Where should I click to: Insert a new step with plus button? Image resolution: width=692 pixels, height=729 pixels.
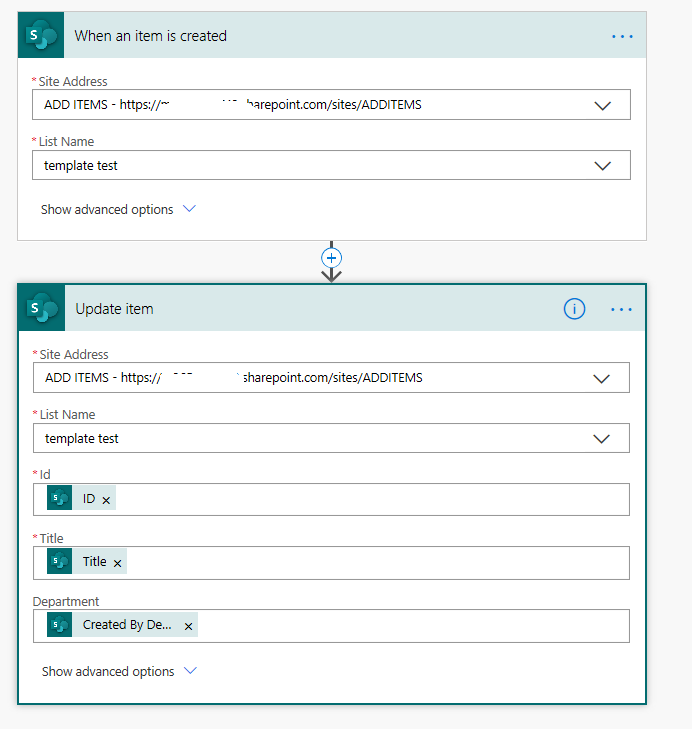click(332, 258)
